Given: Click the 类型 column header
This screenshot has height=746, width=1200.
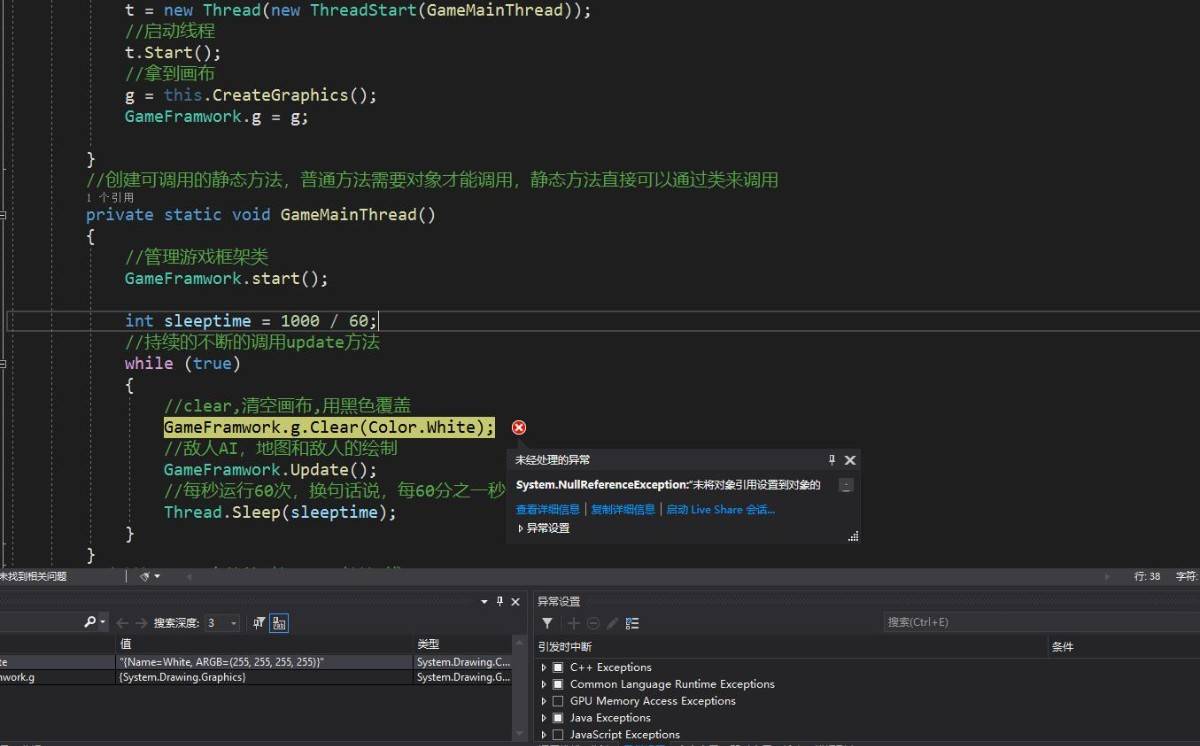Looking at the screenshot, I should coord(428,644).
